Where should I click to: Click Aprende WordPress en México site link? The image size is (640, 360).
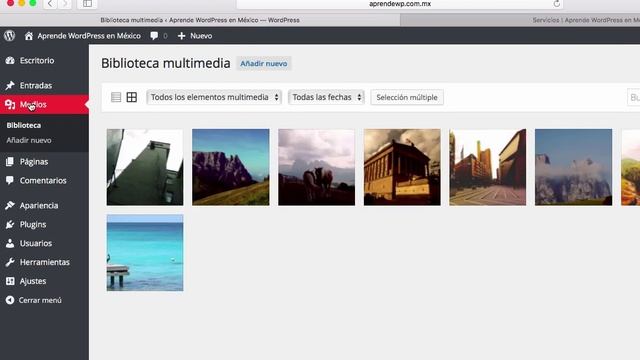tap(89, 36)
